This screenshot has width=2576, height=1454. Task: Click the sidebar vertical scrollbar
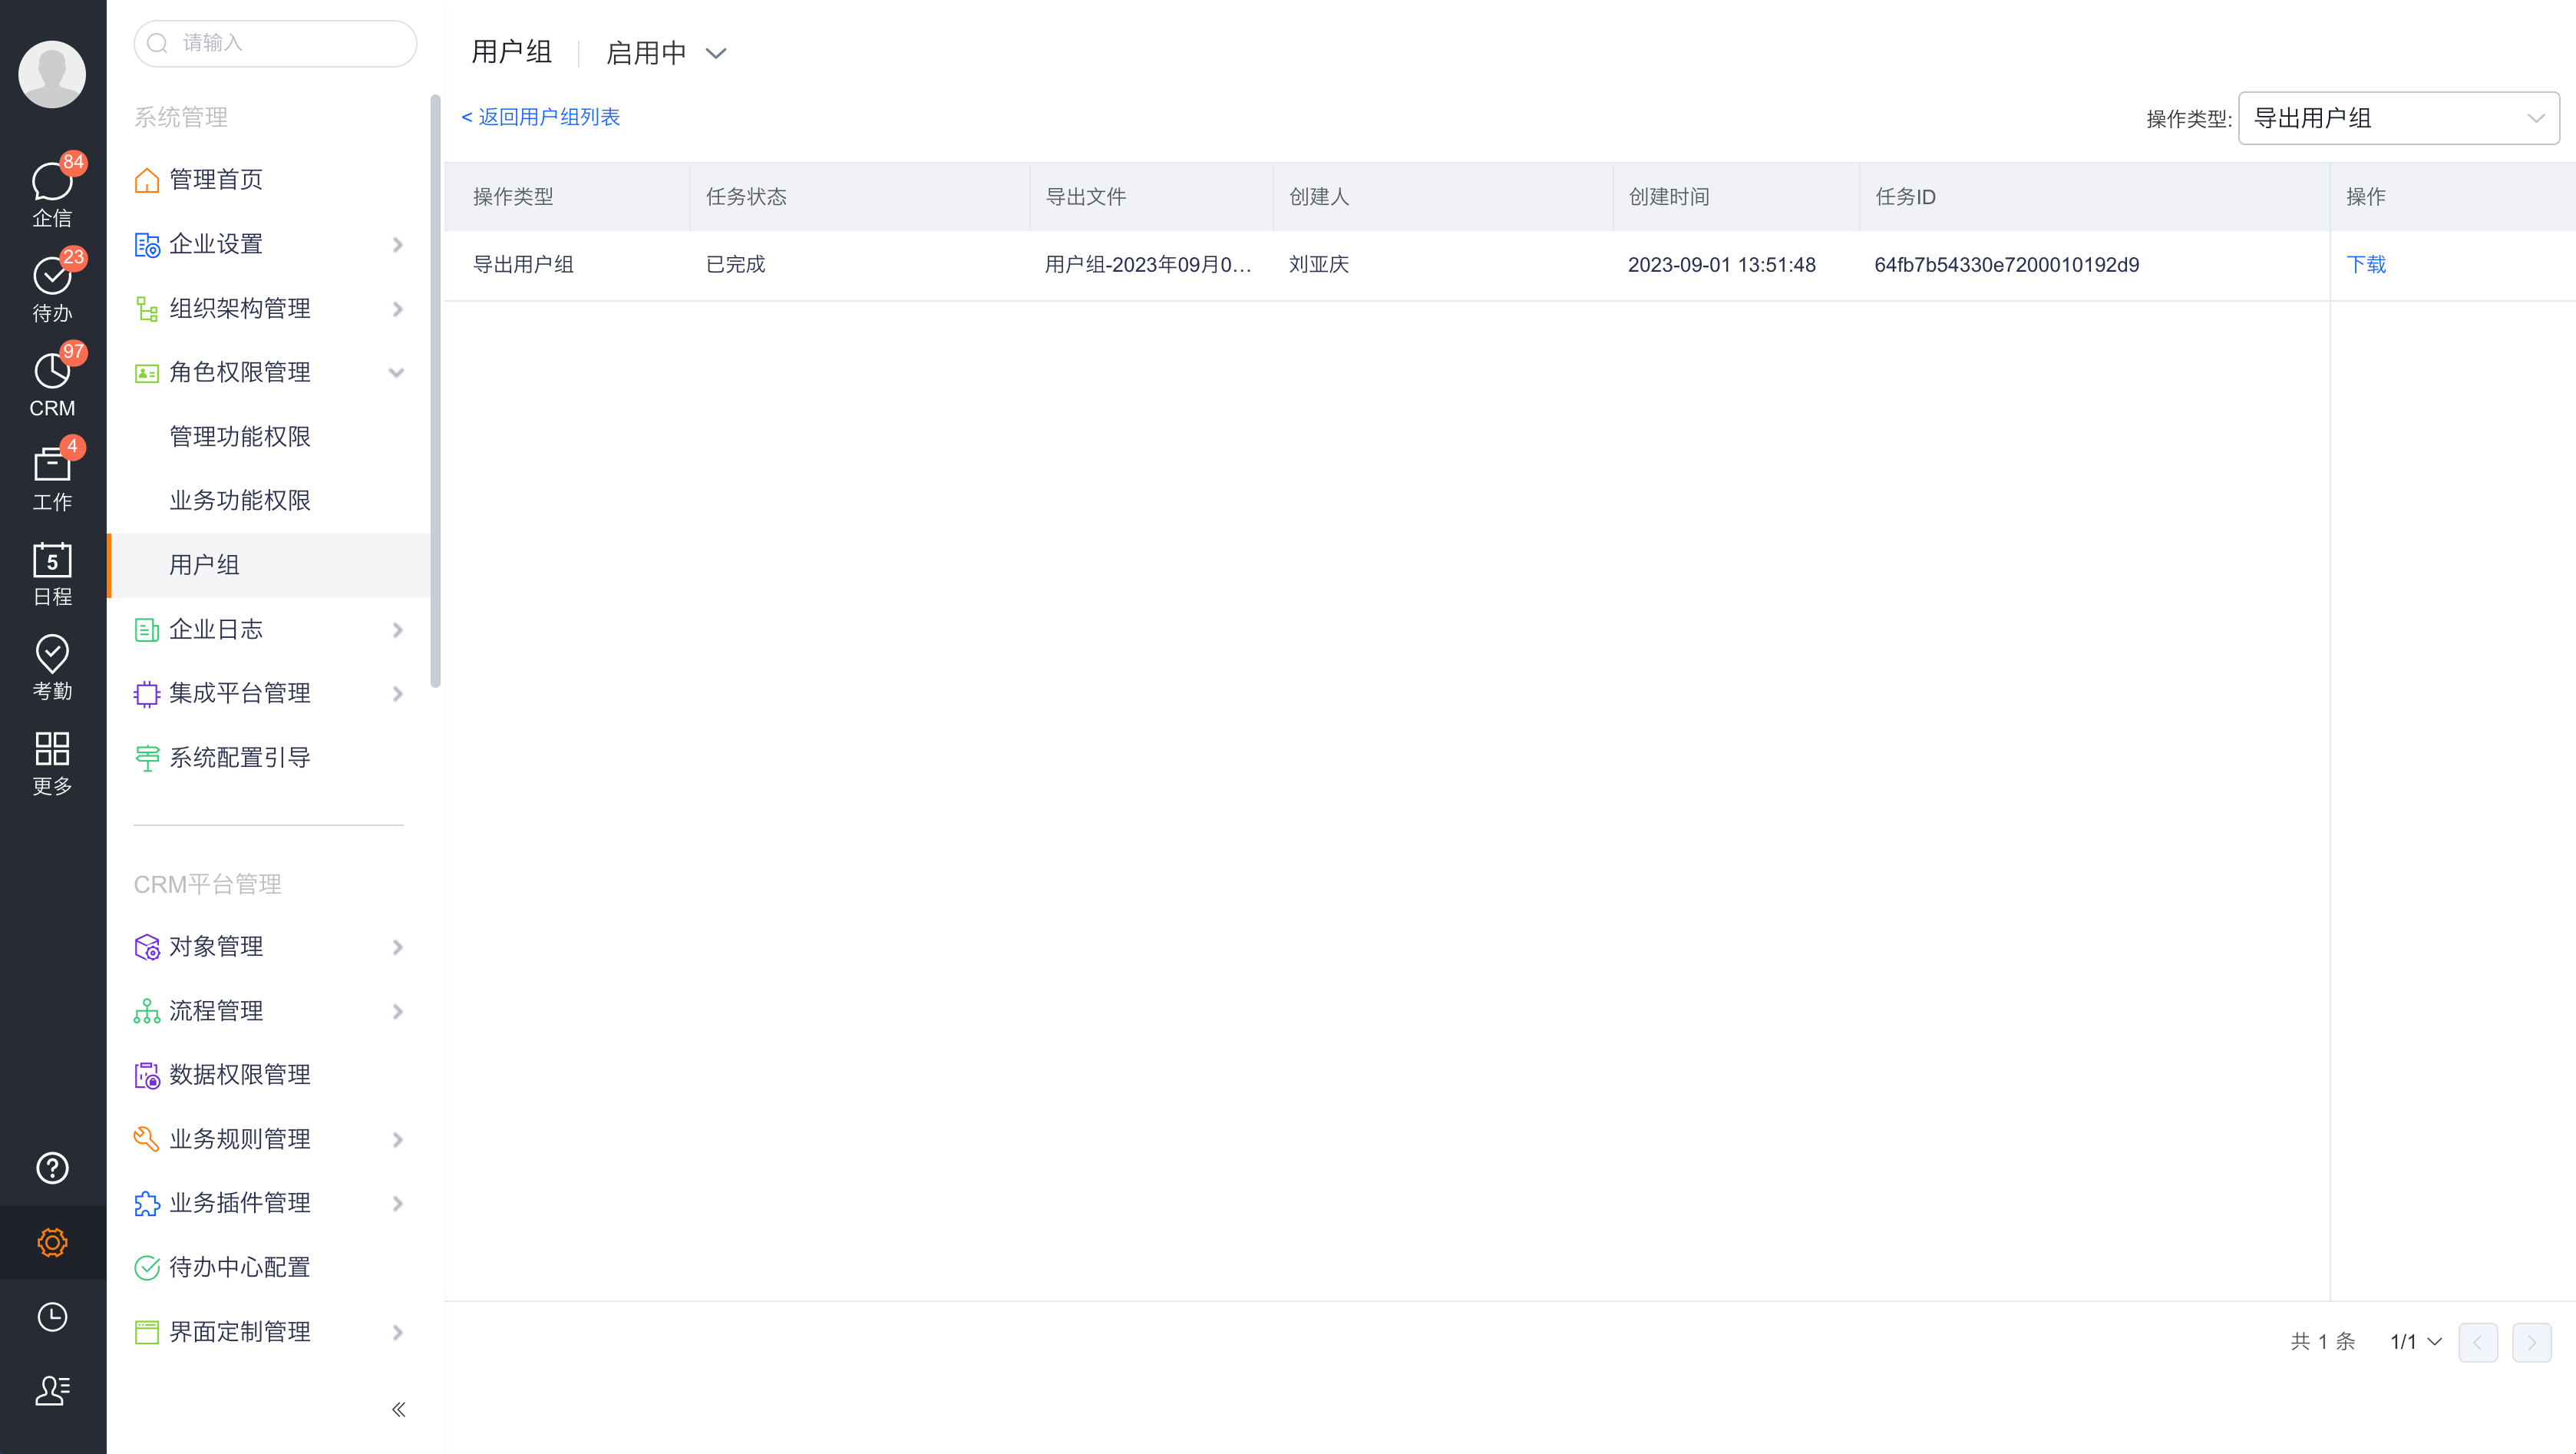(435, 391)
